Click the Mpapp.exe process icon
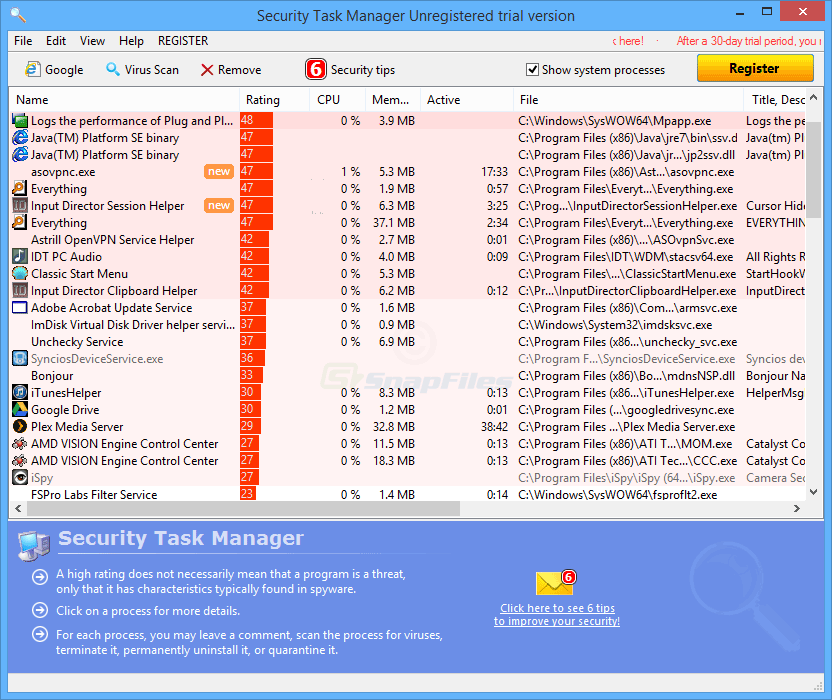Image resolution: width=832 pixels, height=700 pixels. (20, 120)
